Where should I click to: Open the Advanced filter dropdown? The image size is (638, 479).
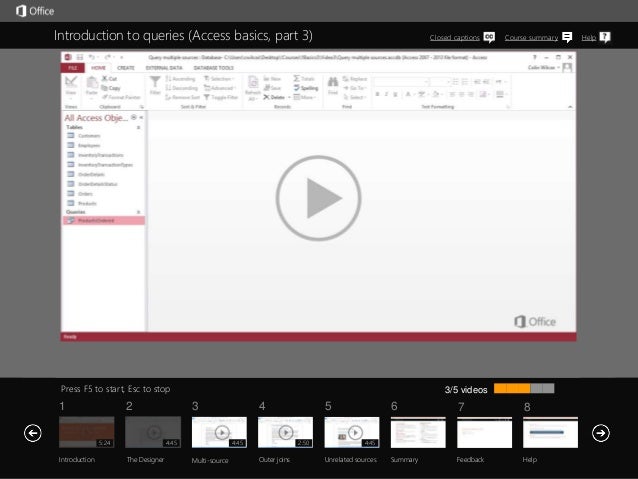pos(220,88)
